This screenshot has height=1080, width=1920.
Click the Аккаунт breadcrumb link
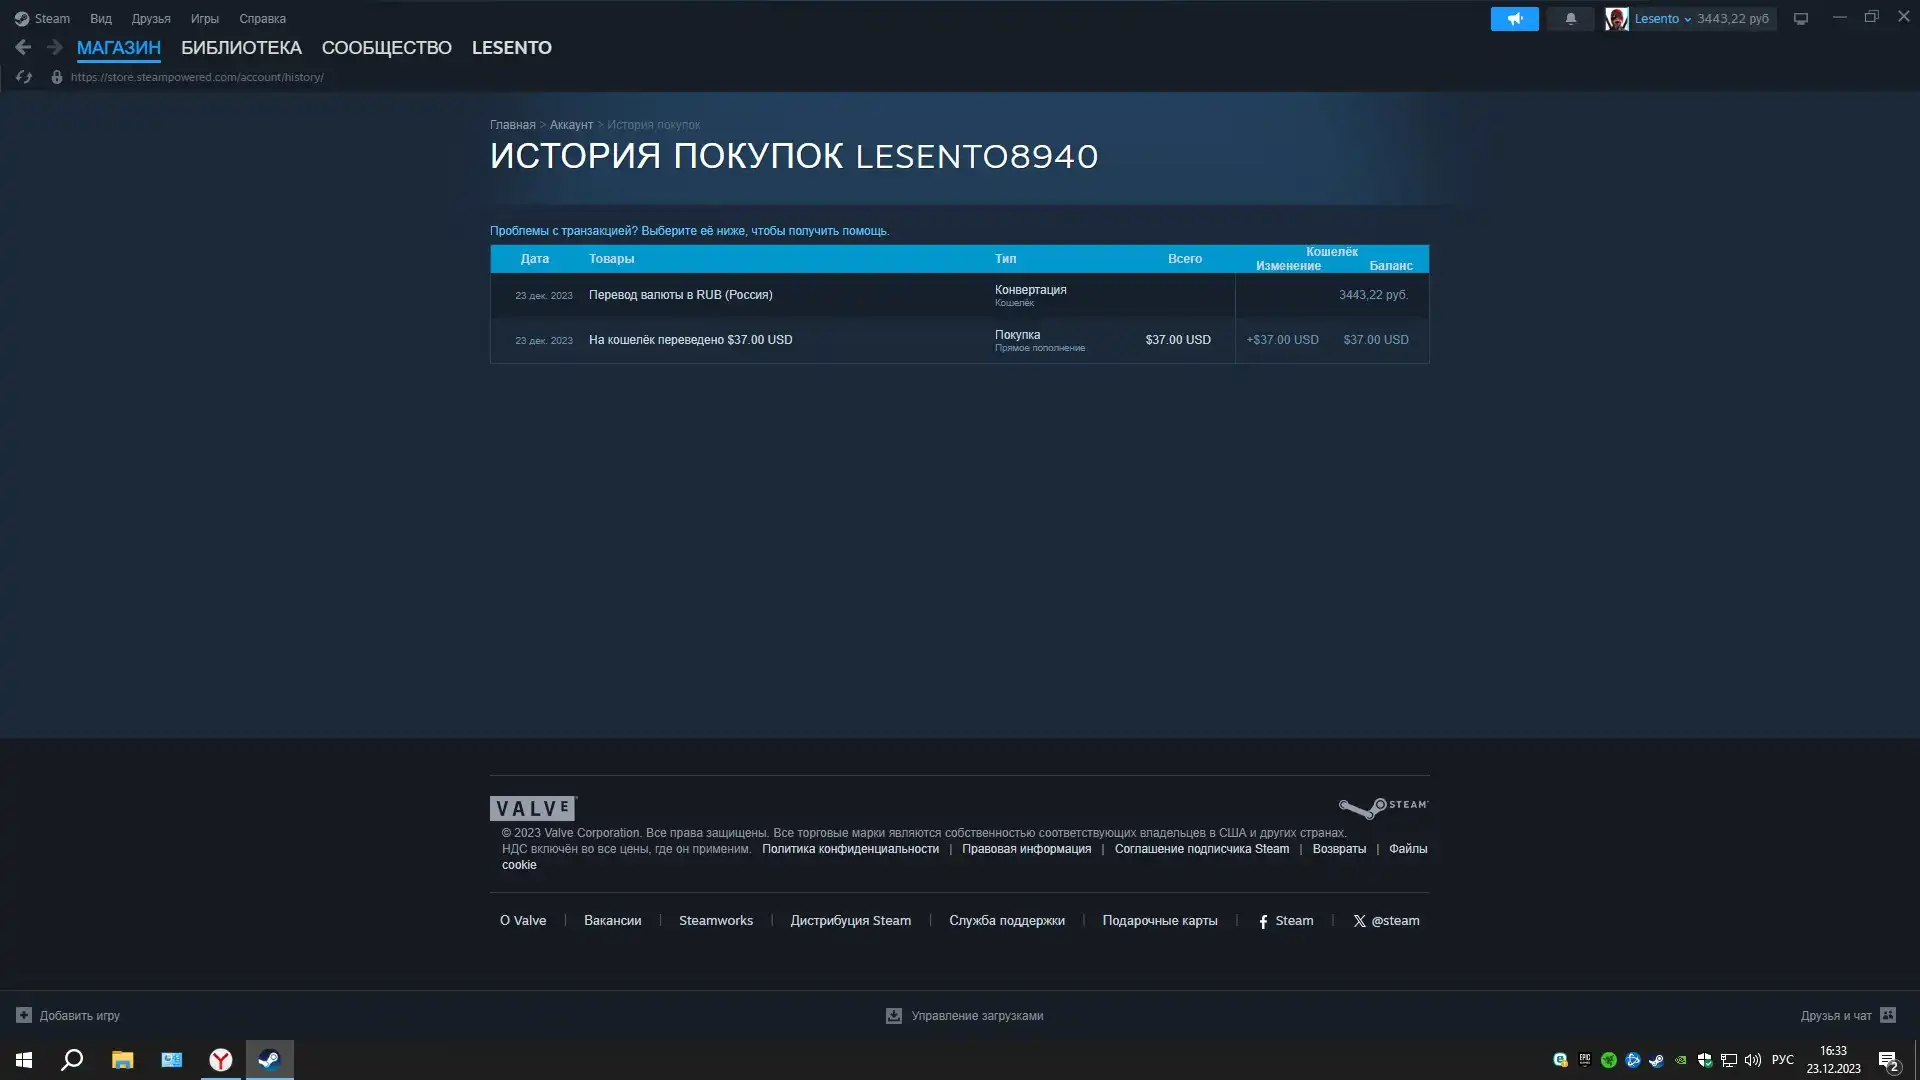[571, 125]
